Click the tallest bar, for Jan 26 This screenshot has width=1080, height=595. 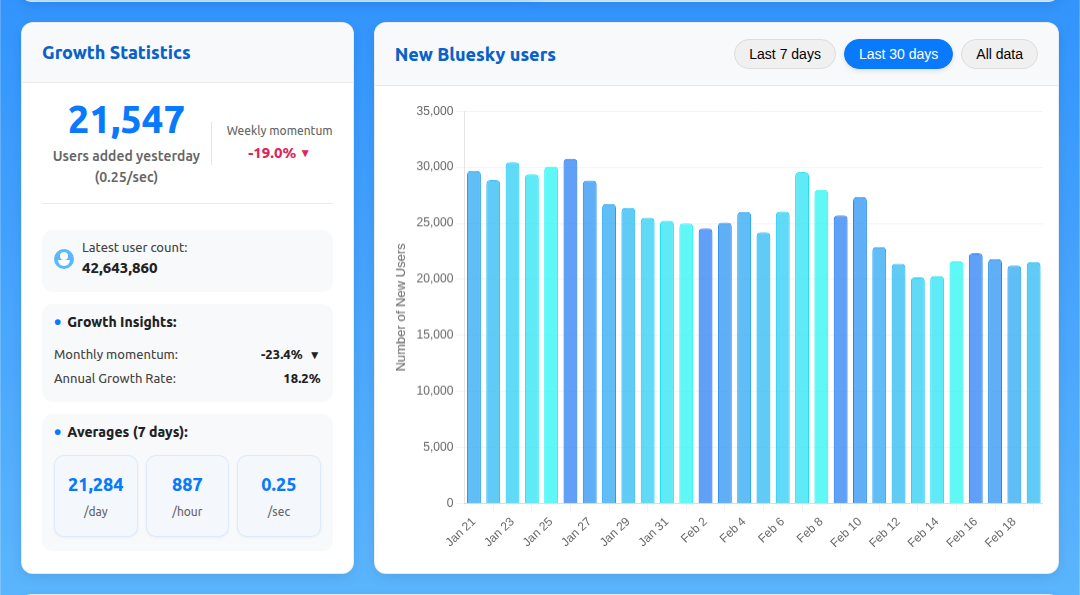pyautogui.click(x=570, y=331)
